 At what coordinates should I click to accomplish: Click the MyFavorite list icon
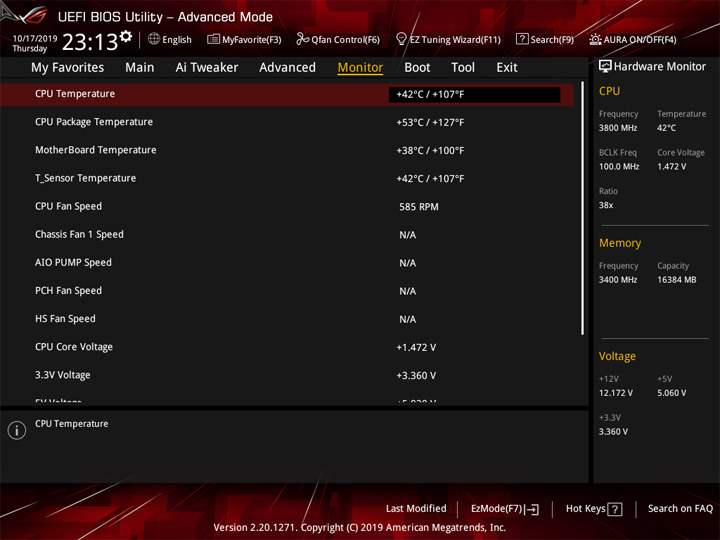(x=214, y=39)
